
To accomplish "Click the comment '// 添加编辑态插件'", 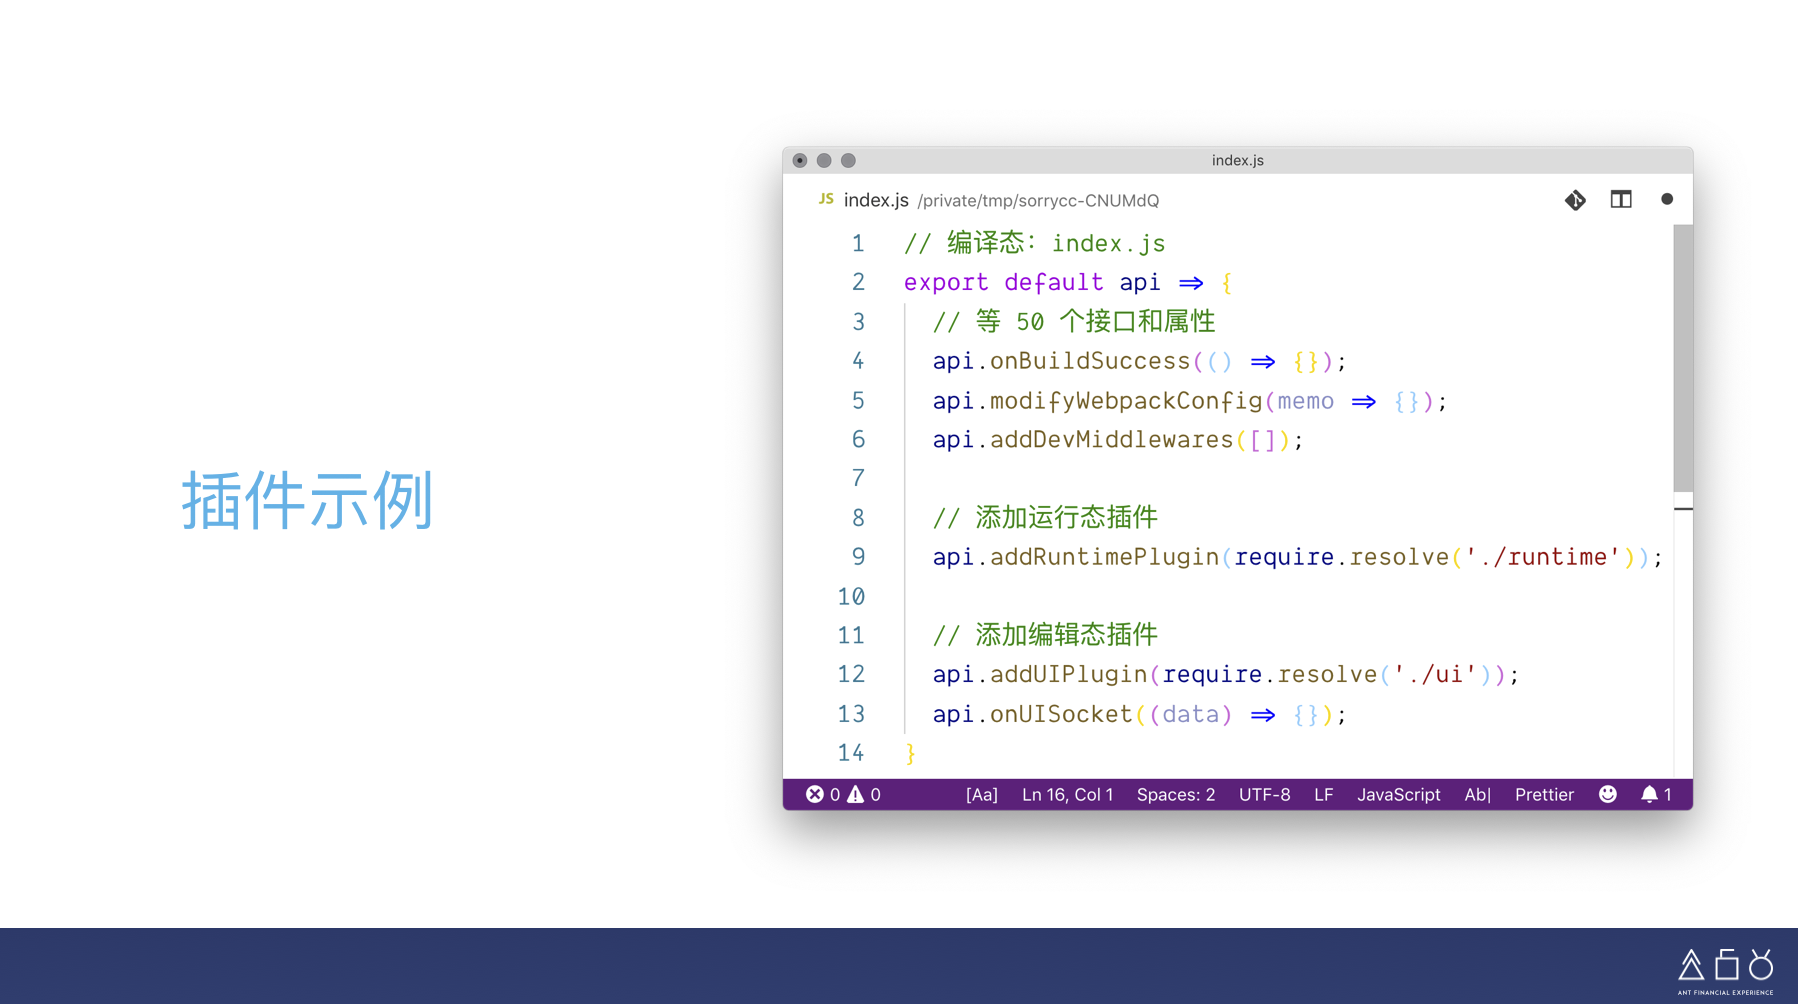I will [1045, 635].
